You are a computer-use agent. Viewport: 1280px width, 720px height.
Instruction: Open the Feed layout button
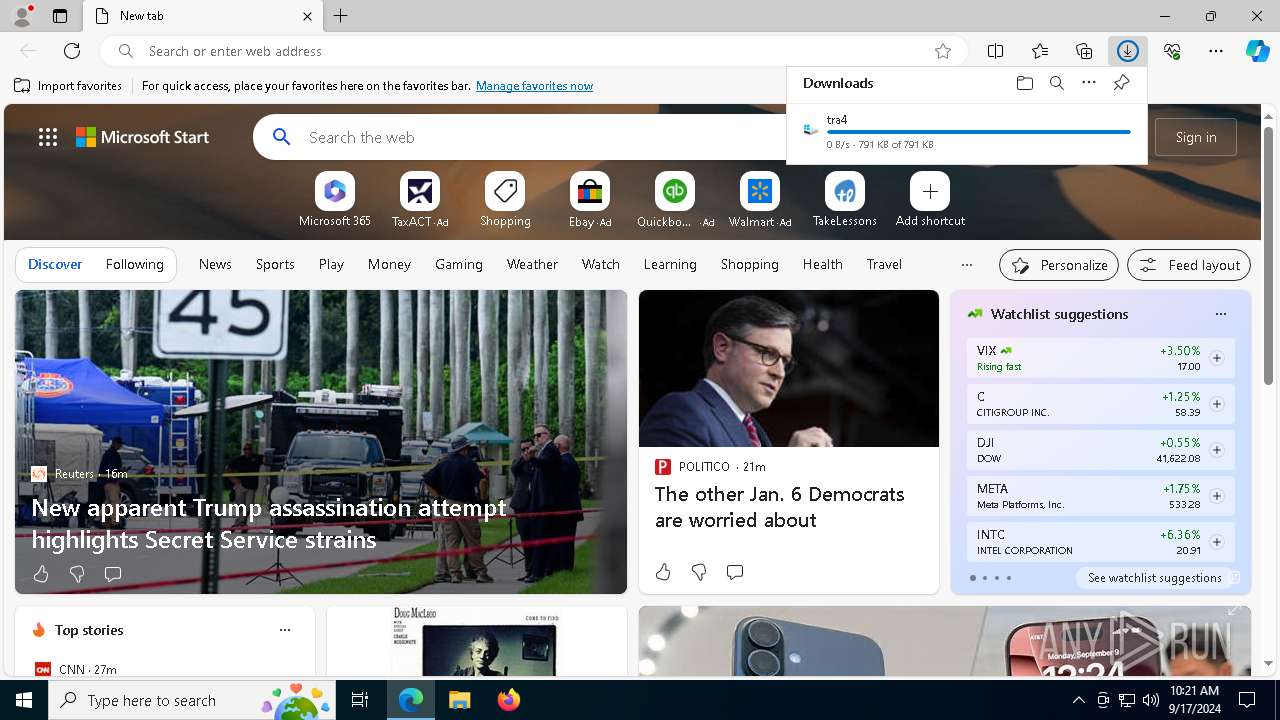(x=1189, y=265)
